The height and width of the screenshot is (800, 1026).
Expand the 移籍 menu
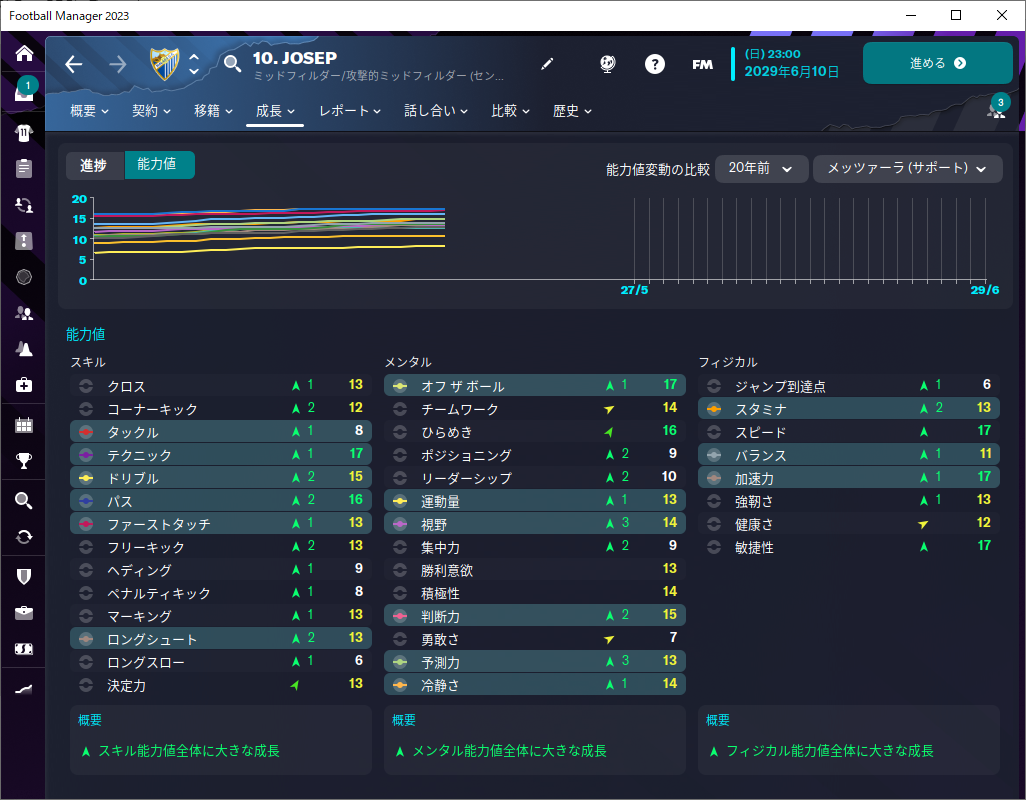[213, 111]
